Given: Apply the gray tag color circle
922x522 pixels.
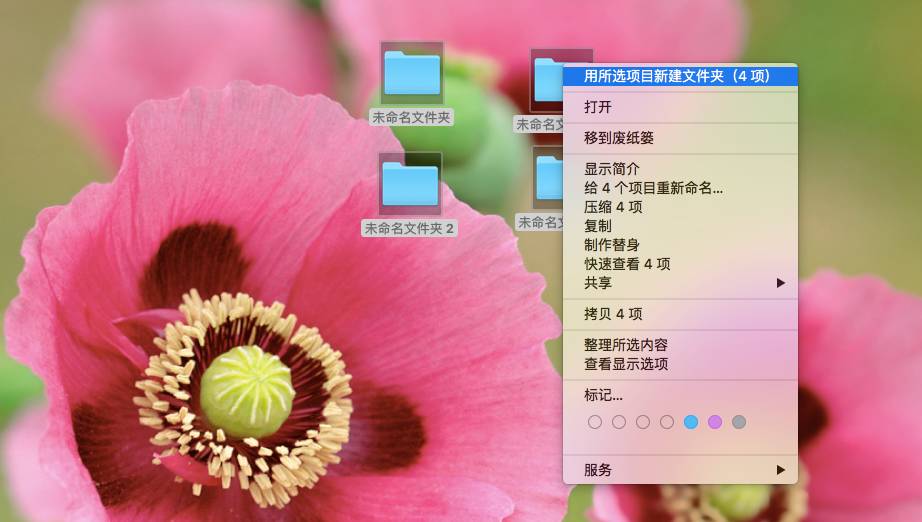Looking at the screenshot, I should (739, 421).
